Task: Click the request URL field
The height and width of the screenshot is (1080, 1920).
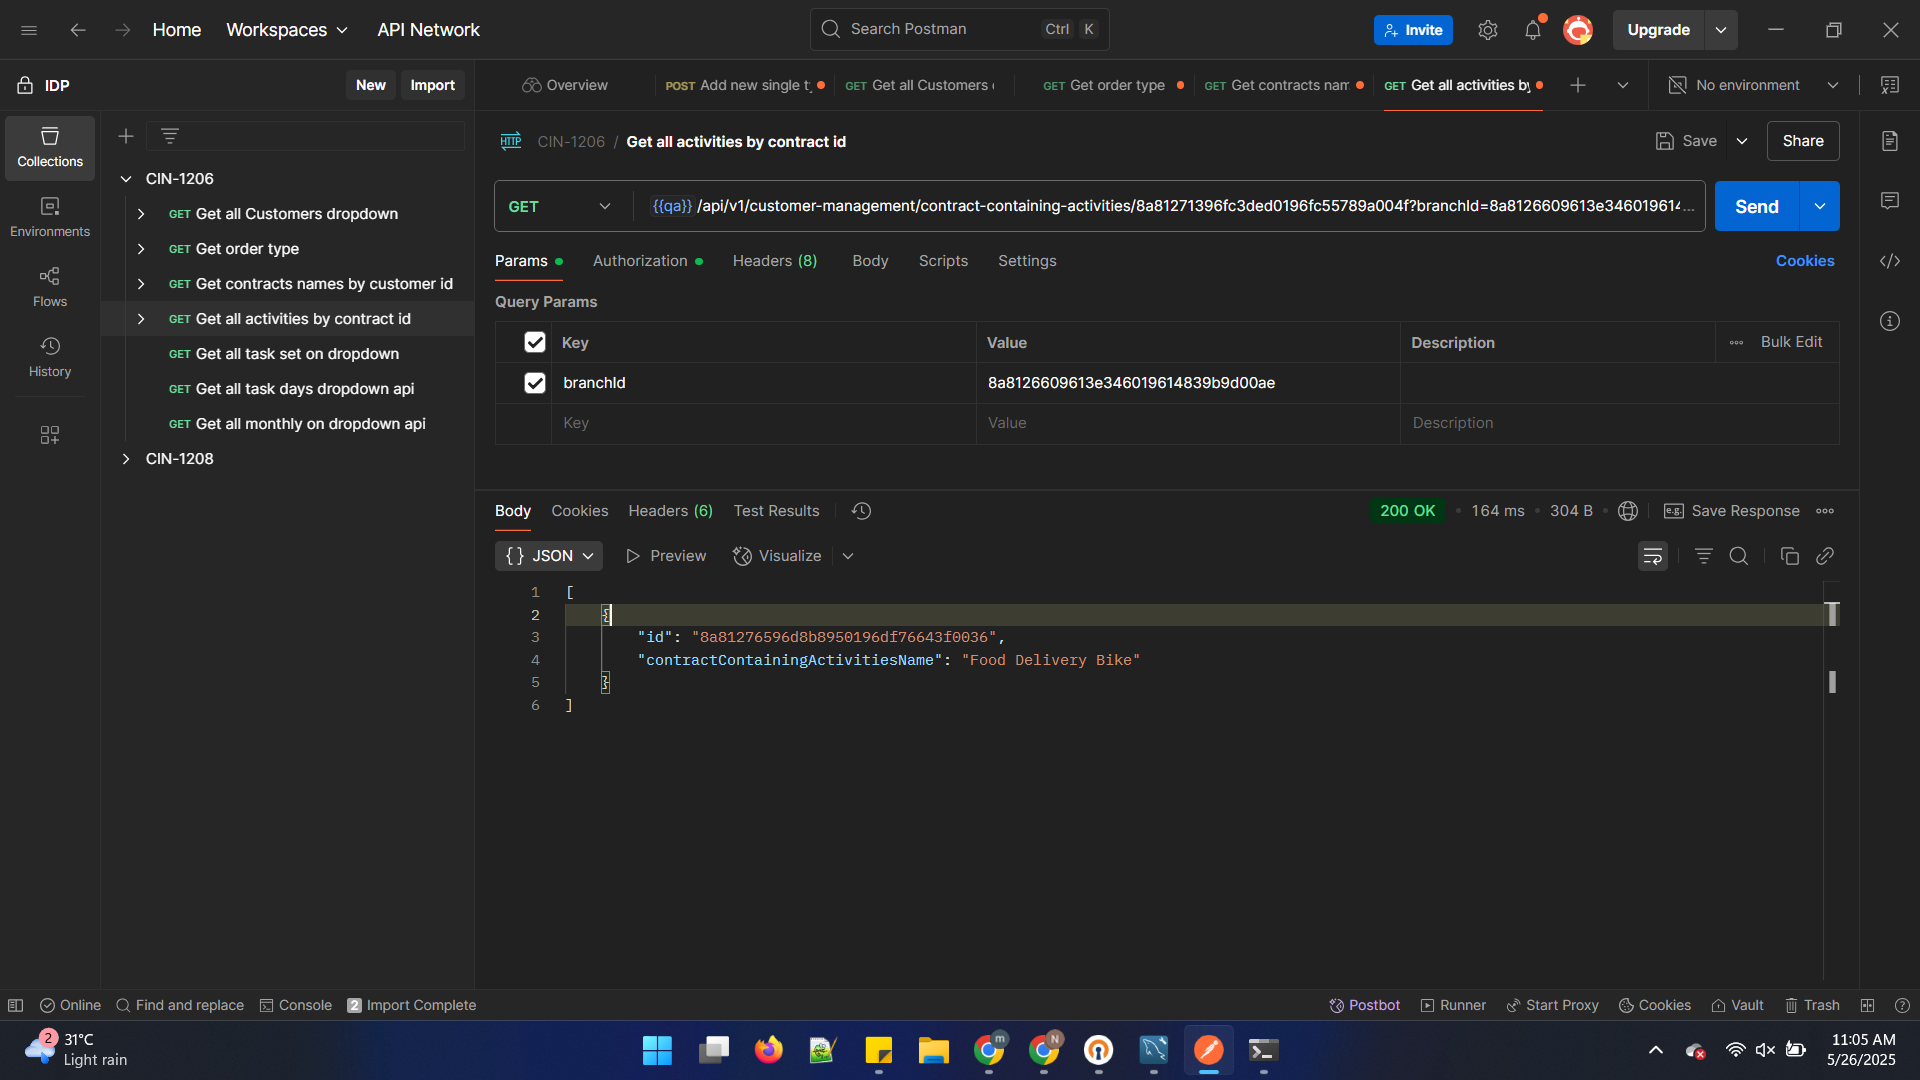Action: coord(1168,206)
